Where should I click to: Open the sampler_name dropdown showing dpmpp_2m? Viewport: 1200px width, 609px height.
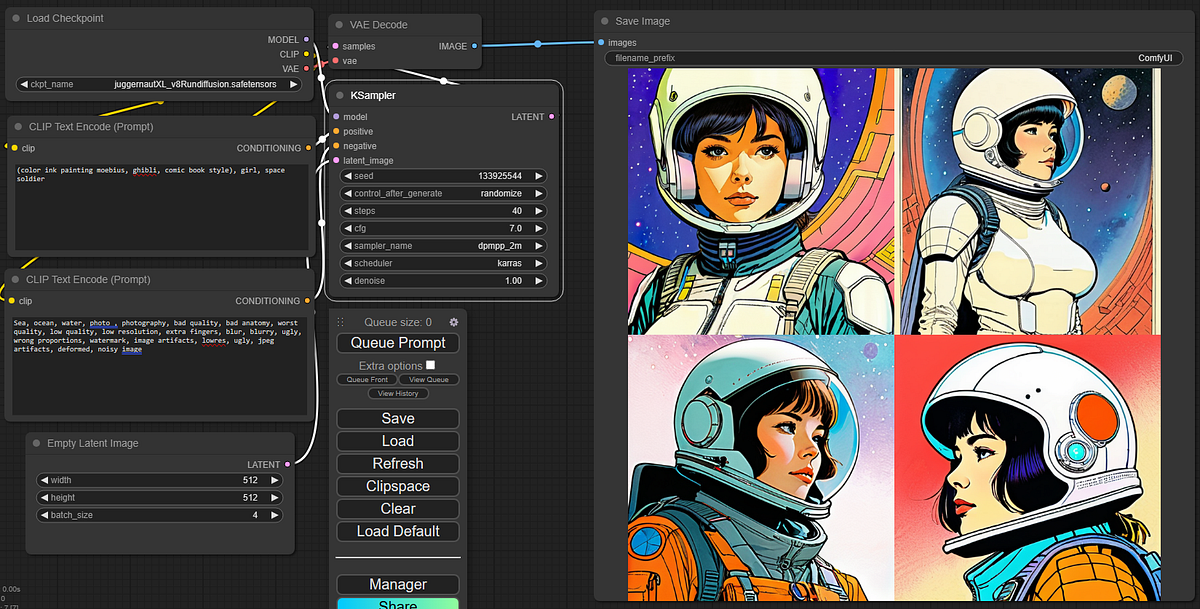(x=441, y=245)
